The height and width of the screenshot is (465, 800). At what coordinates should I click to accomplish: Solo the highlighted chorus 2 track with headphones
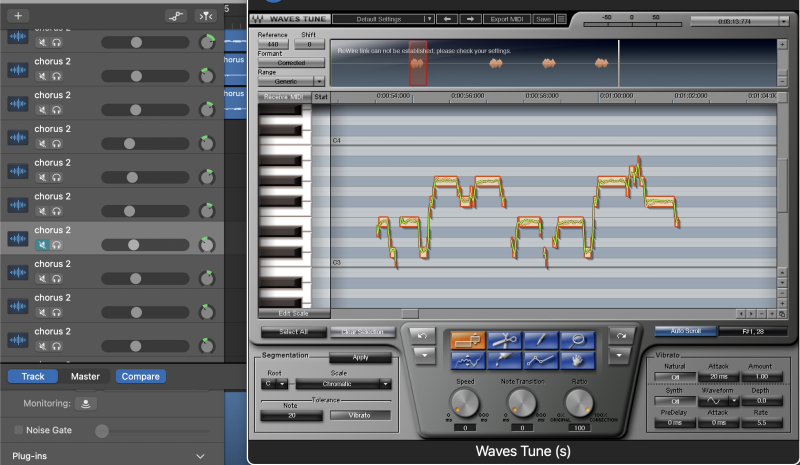coord(57,245)
